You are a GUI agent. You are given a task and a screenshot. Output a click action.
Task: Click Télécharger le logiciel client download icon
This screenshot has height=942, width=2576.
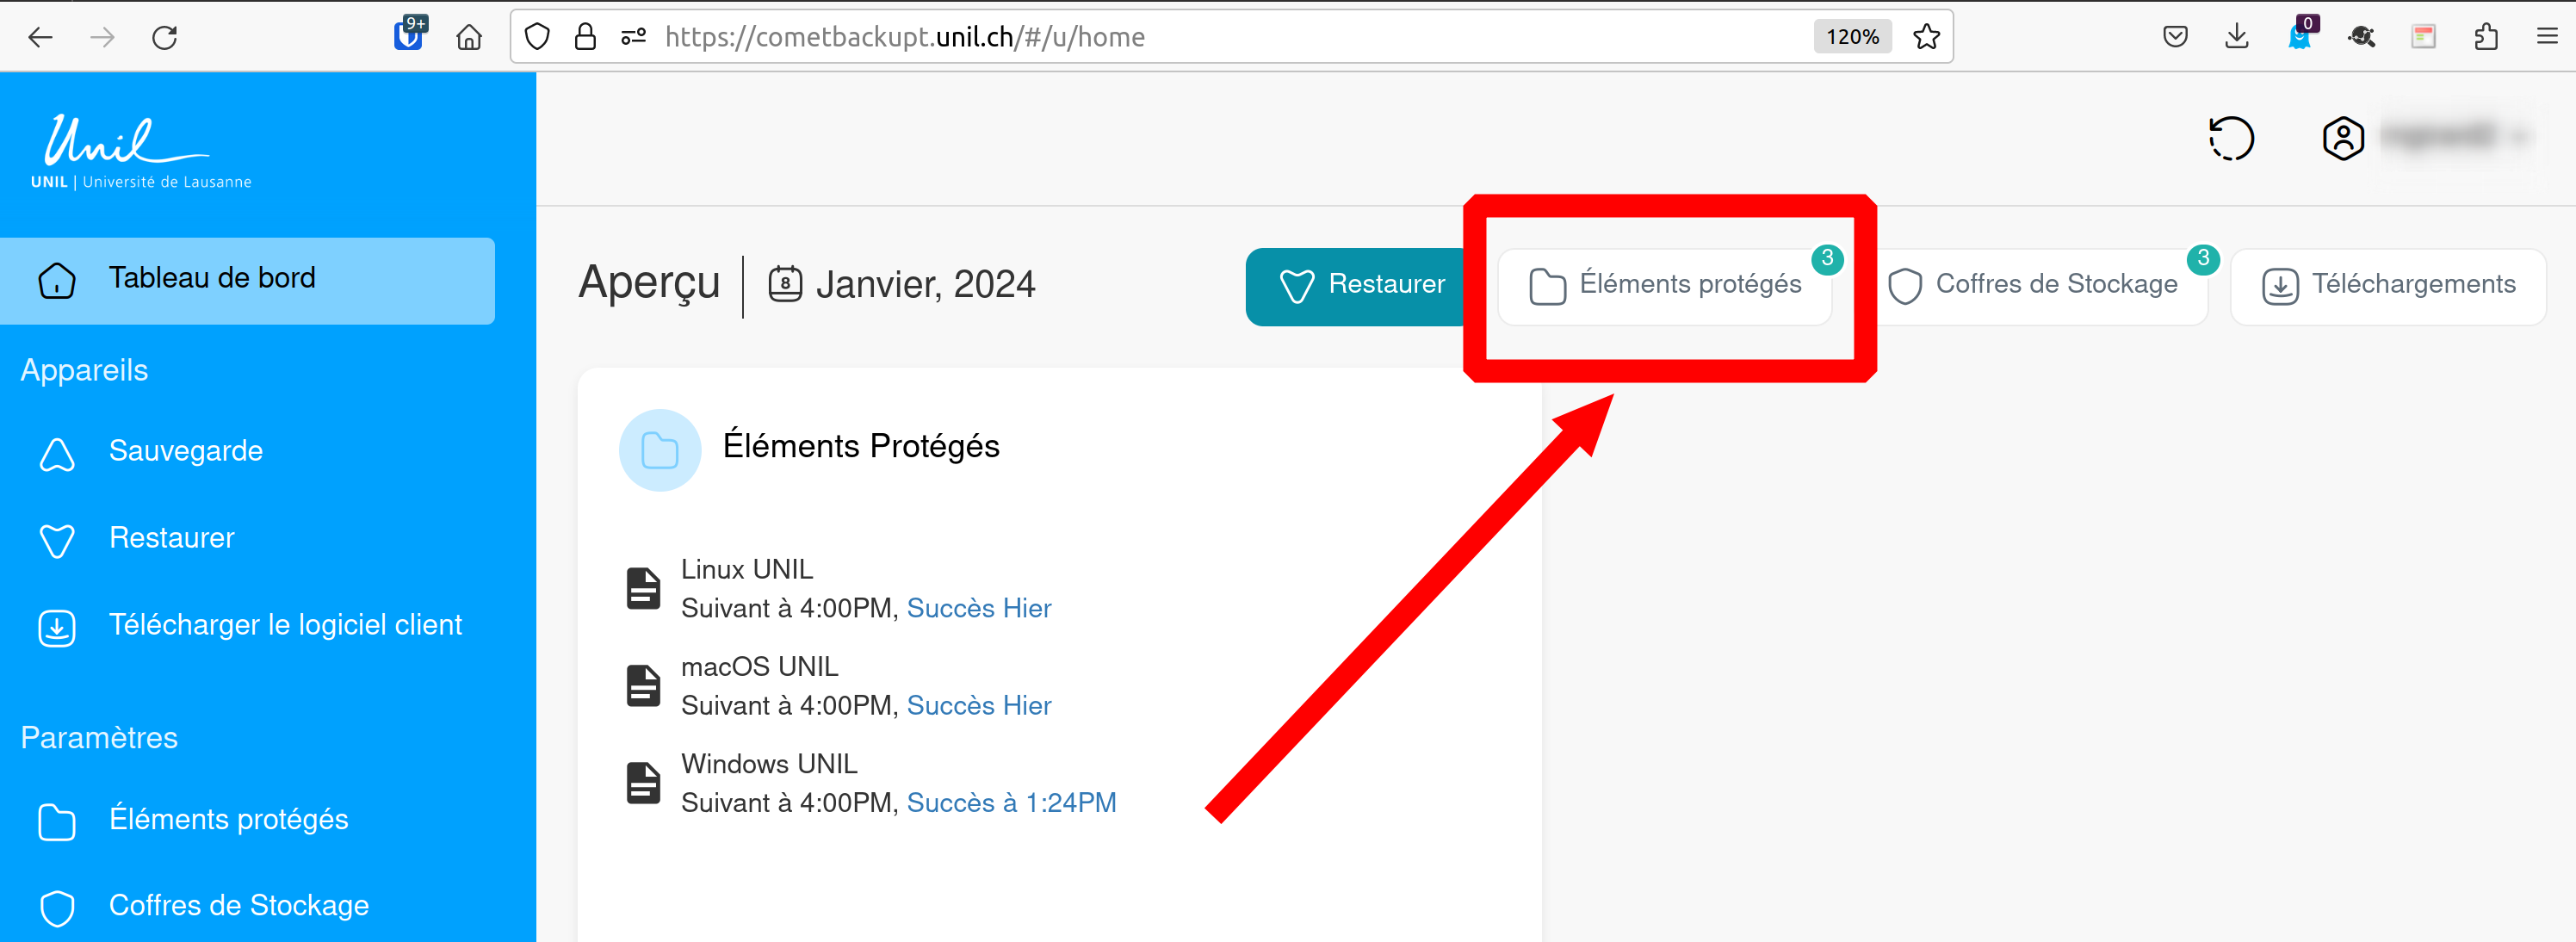click(x=57, y=627)
